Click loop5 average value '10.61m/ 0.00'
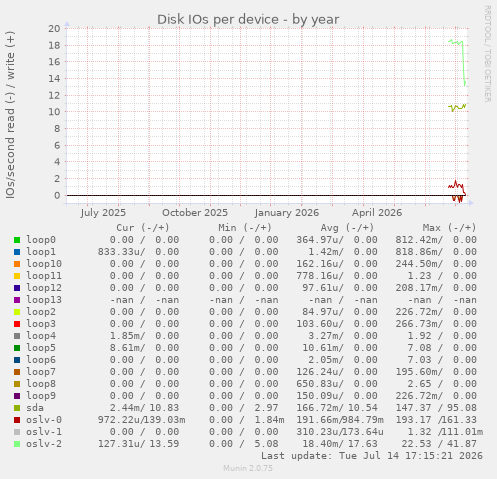This screenshot has height=479, width=497. pyautogui.click(x=340, y=348)
